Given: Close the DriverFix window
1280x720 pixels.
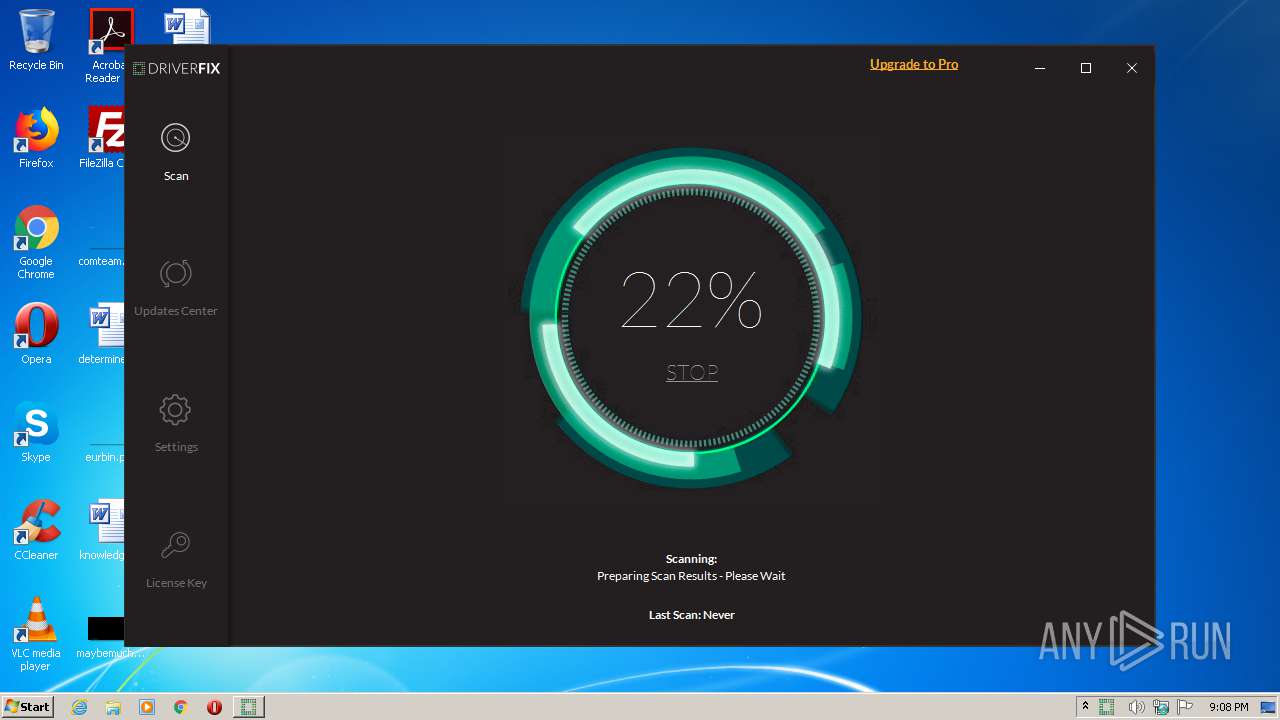Looking at the screenshot, I should point(1132,68).
